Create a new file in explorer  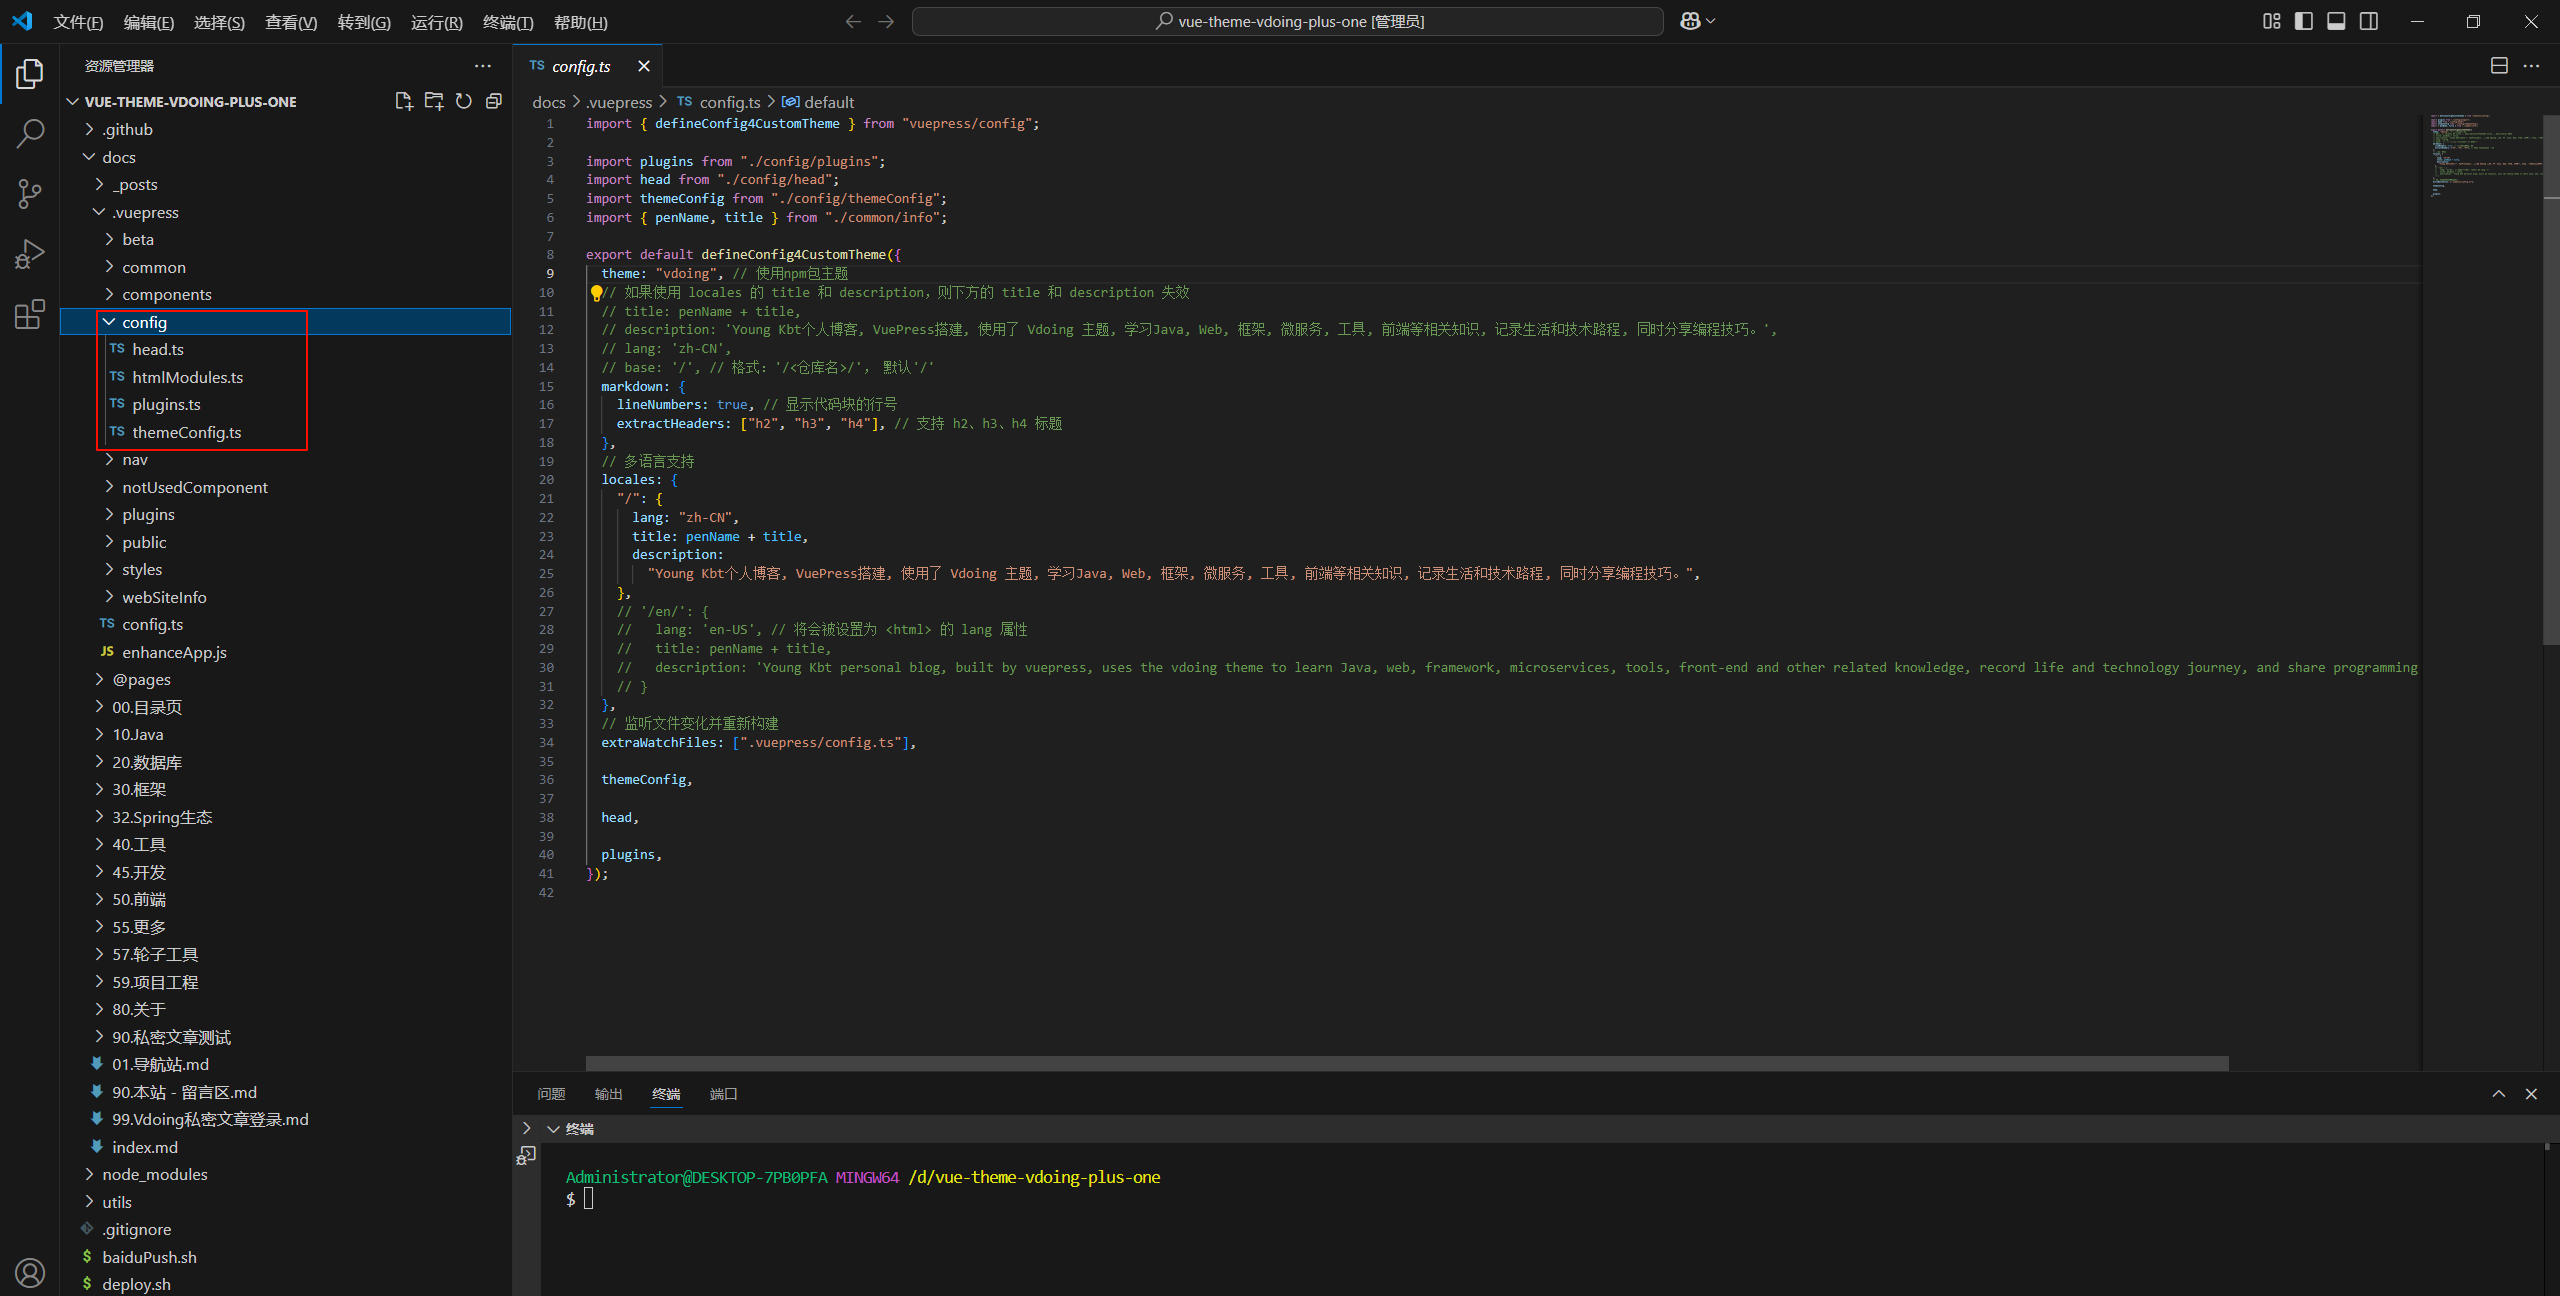point(404,101)
